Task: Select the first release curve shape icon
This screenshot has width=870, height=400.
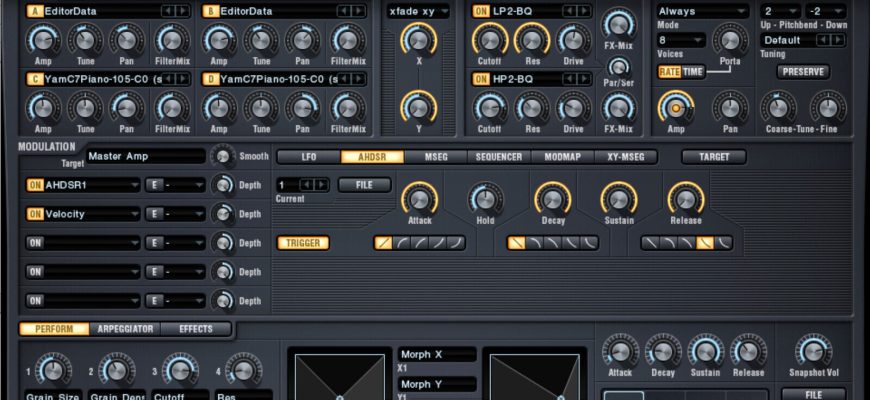Action: pyautogui.click(x=650, y=243)
